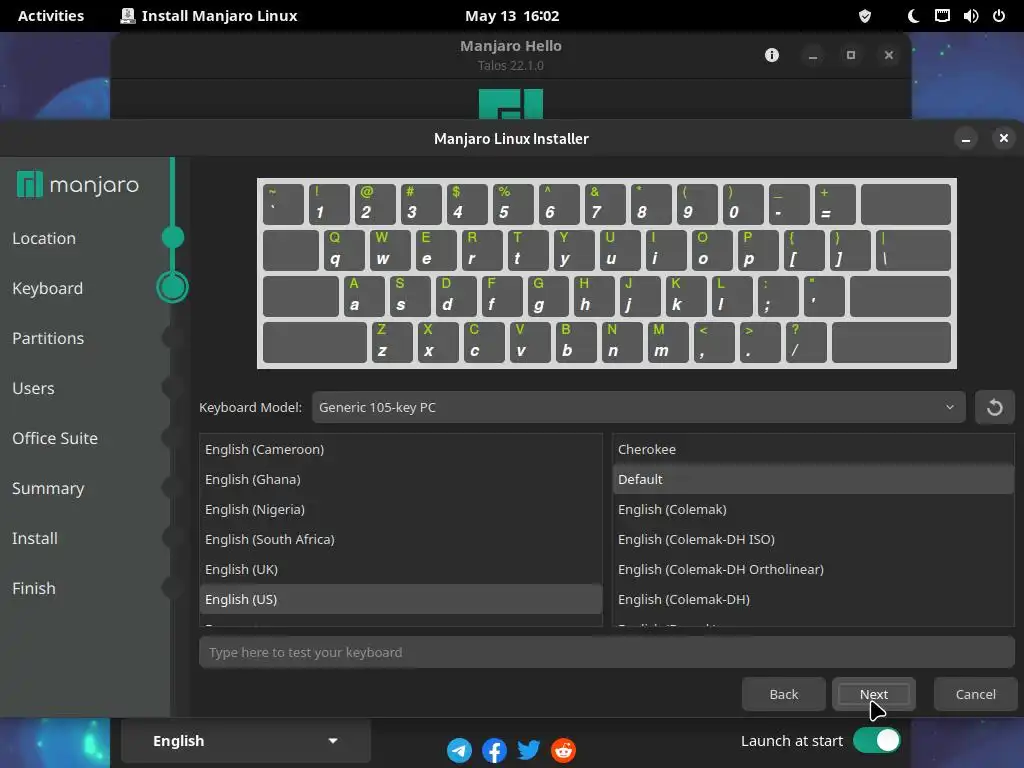
Task: Click the display icon in system tray
Action: click(942, 16)
